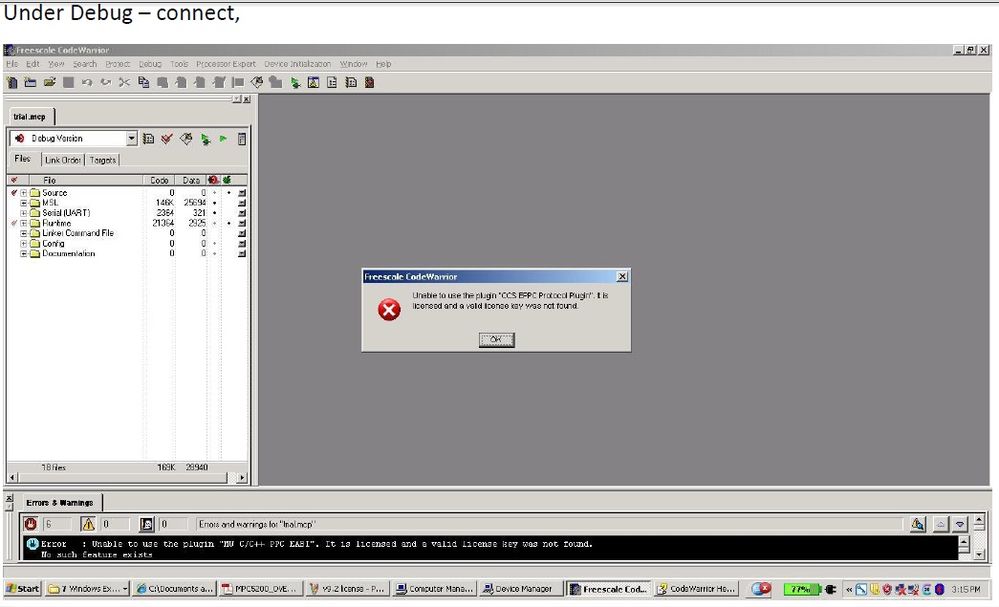Open the popup icon on Runtime row
The height and width of the screenshot is (607, 999).
(x=242, y=223)
